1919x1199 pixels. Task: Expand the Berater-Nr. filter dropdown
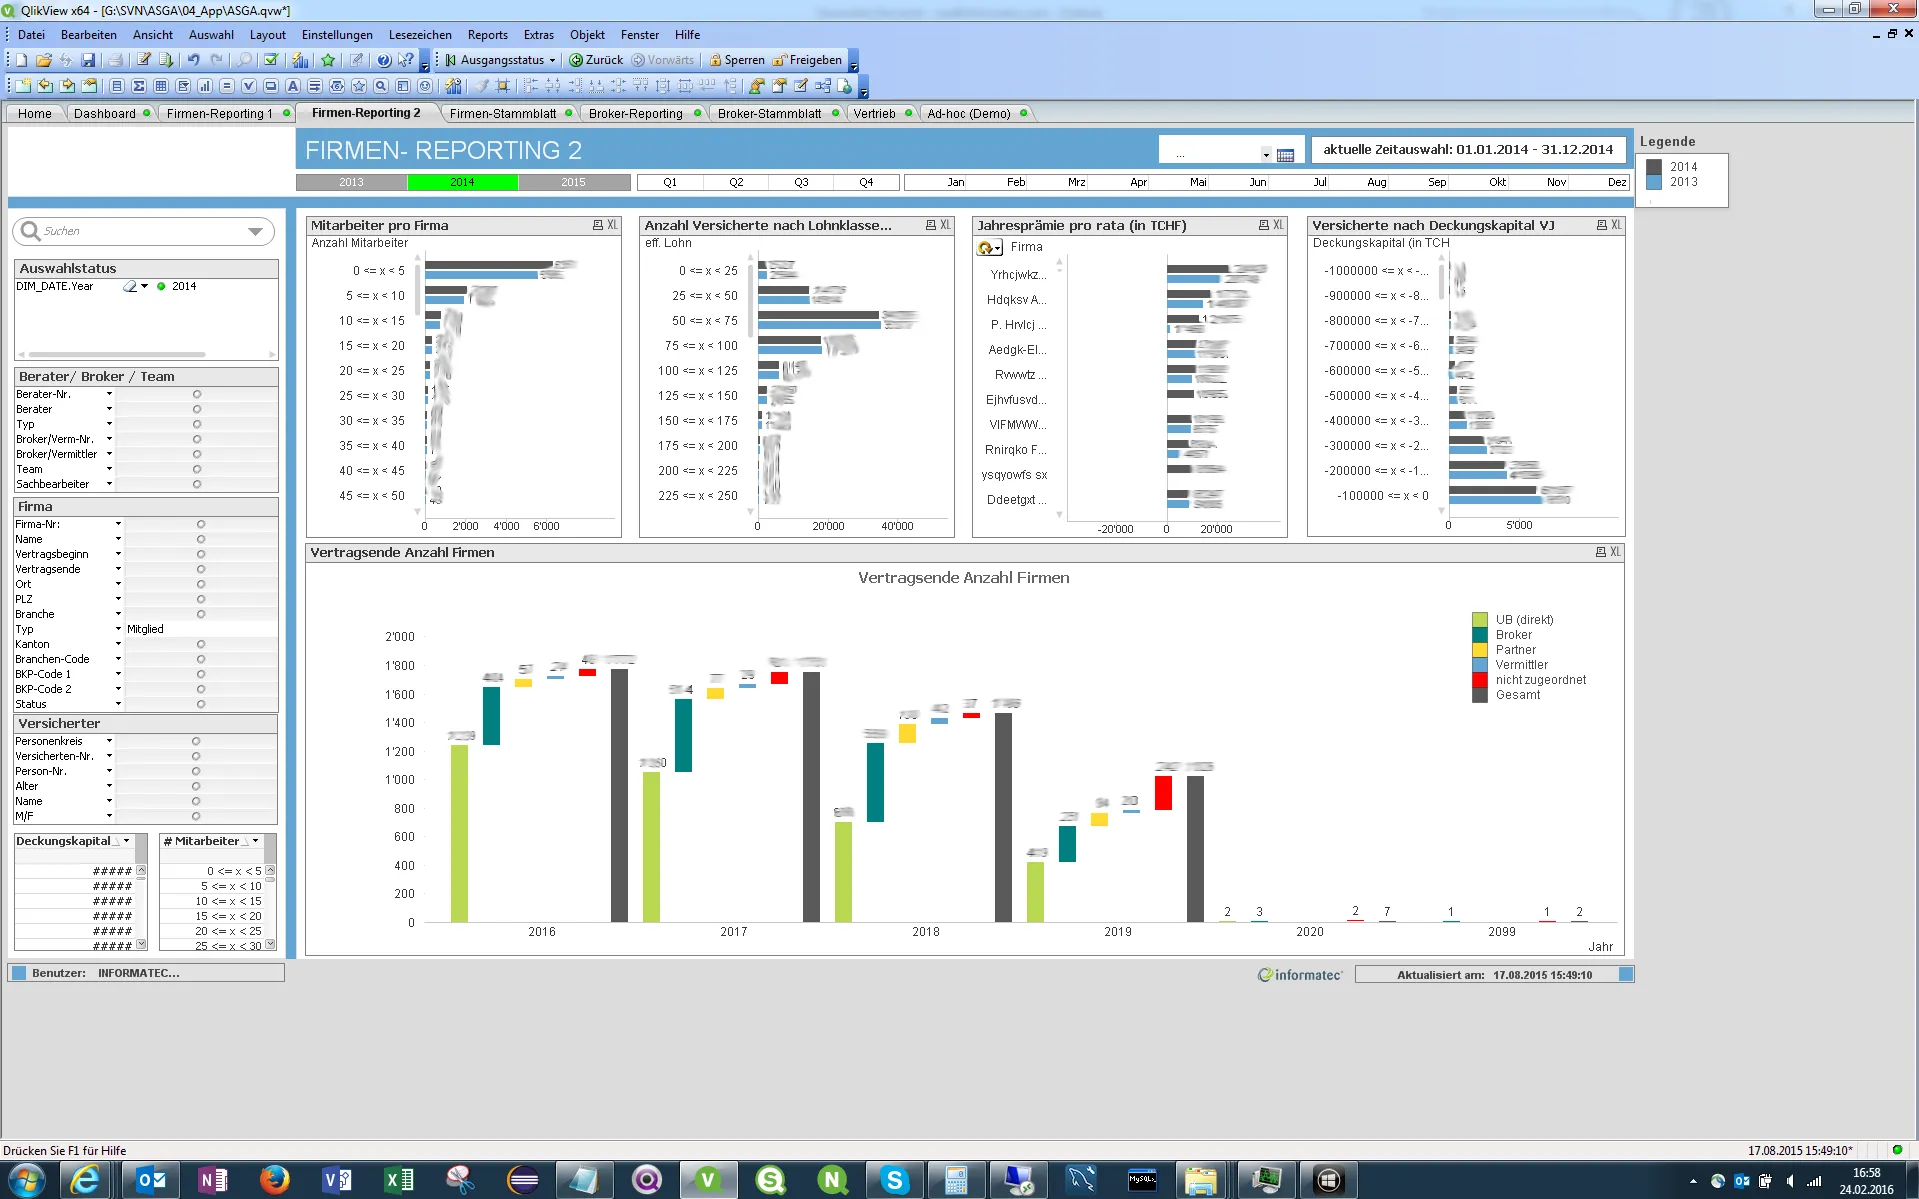tap(109, 394)
